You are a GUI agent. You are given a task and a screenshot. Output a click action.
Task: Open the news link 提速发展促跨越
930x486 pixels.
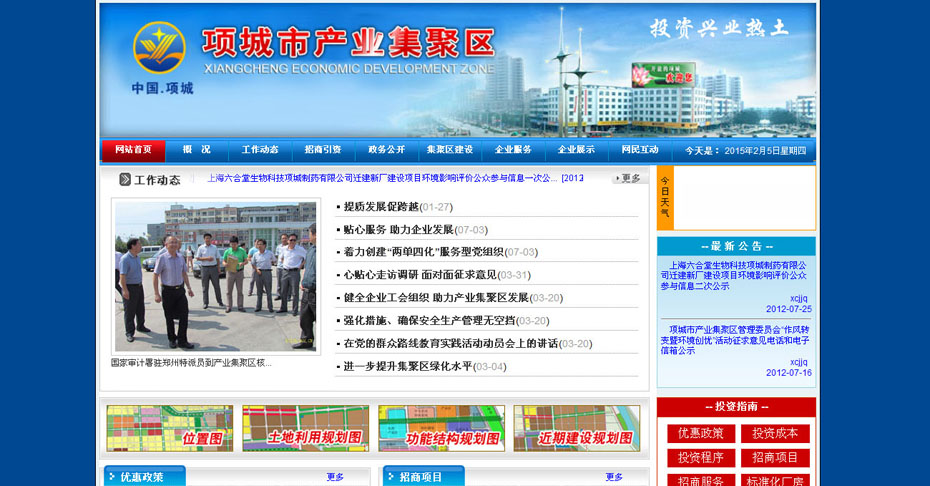(381, 207)
